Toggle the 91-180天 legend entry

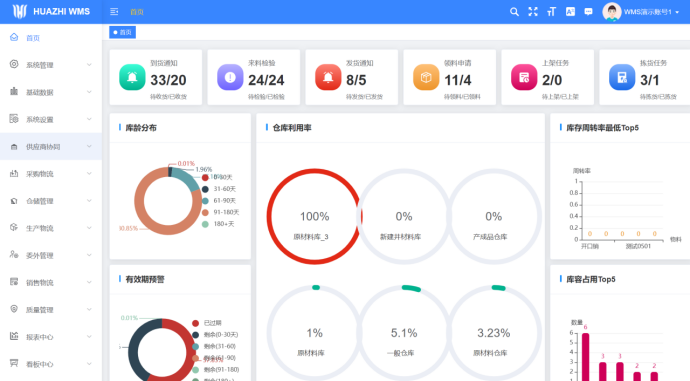[220, 212]
